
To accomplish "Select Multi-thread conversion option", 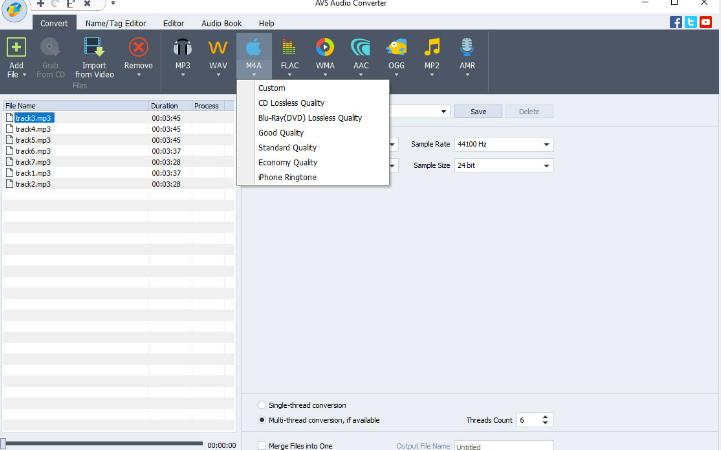I will [263, 420].
